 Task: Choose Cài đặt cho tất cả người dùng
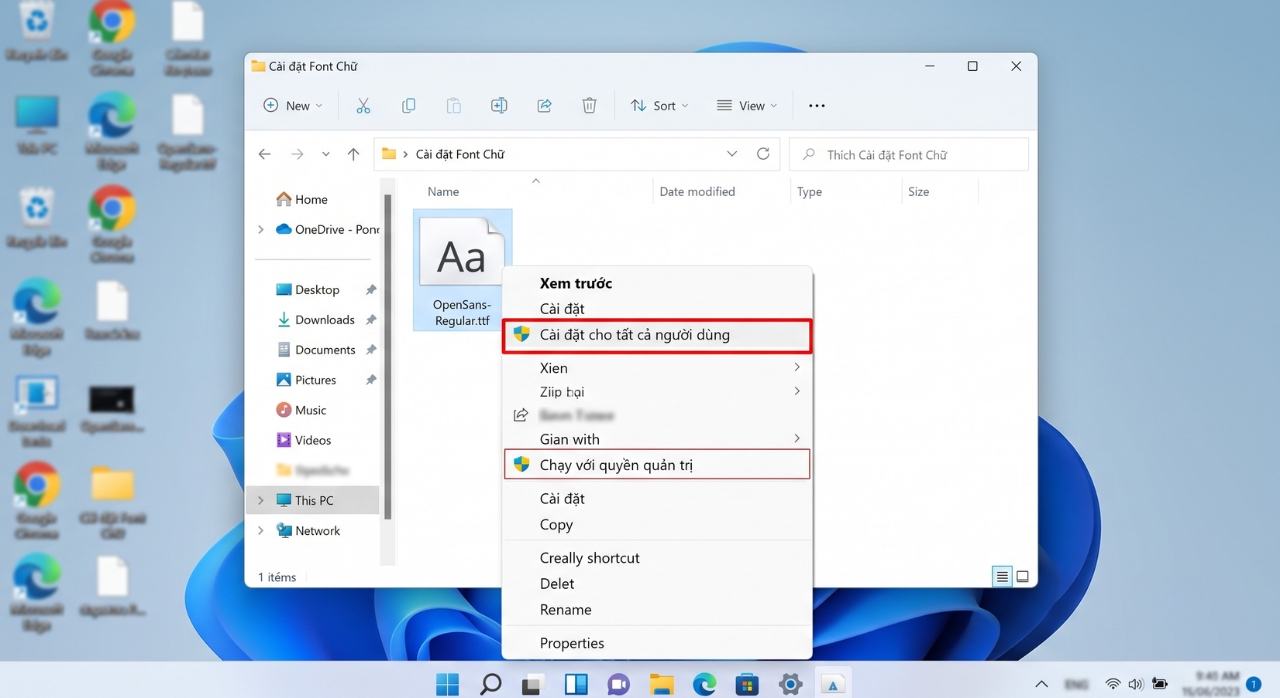pyautogui.click(x=657, y=335)
